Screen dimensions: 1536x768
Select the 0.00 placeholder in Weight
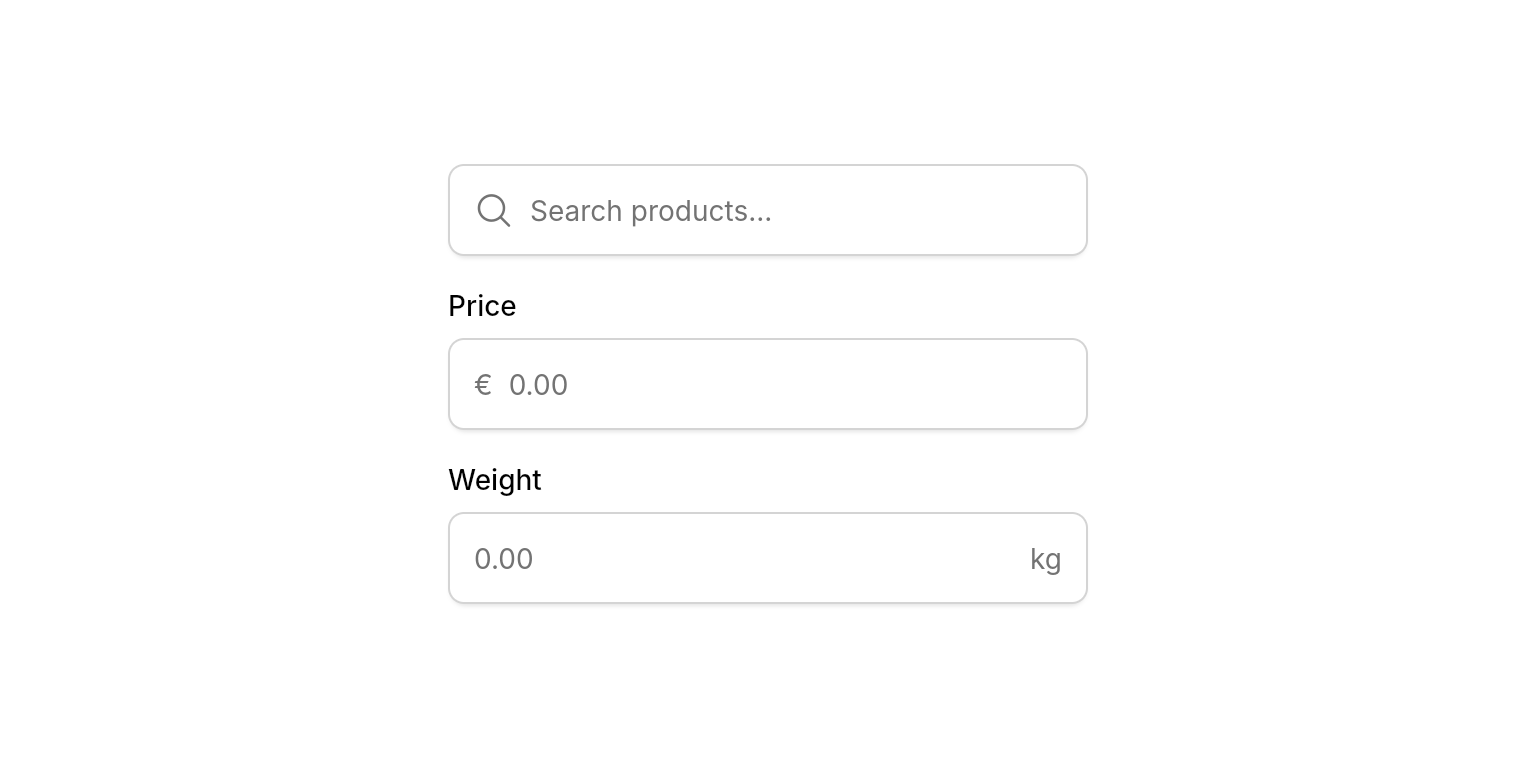504,558
